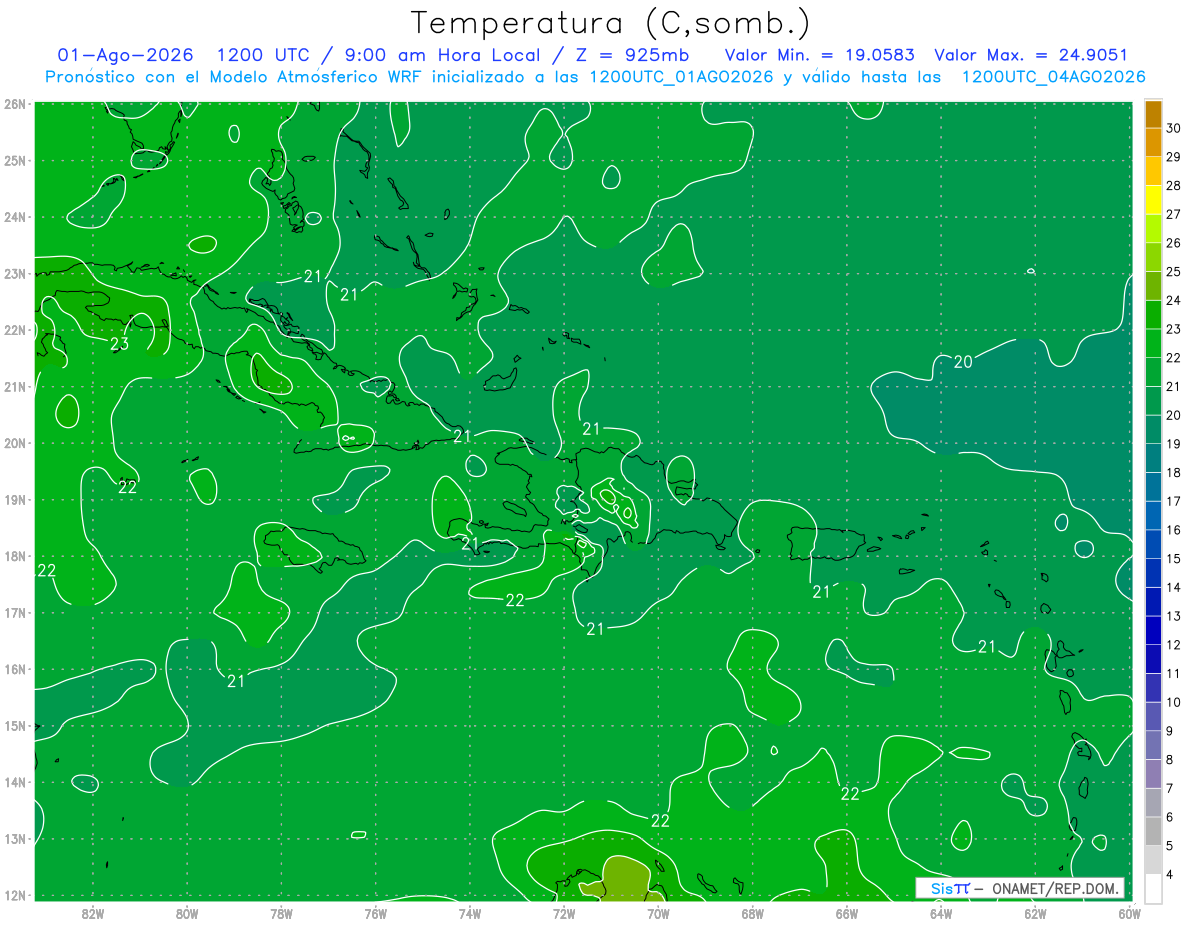Click the '17' value in color legend

(x=1173, y=501)
